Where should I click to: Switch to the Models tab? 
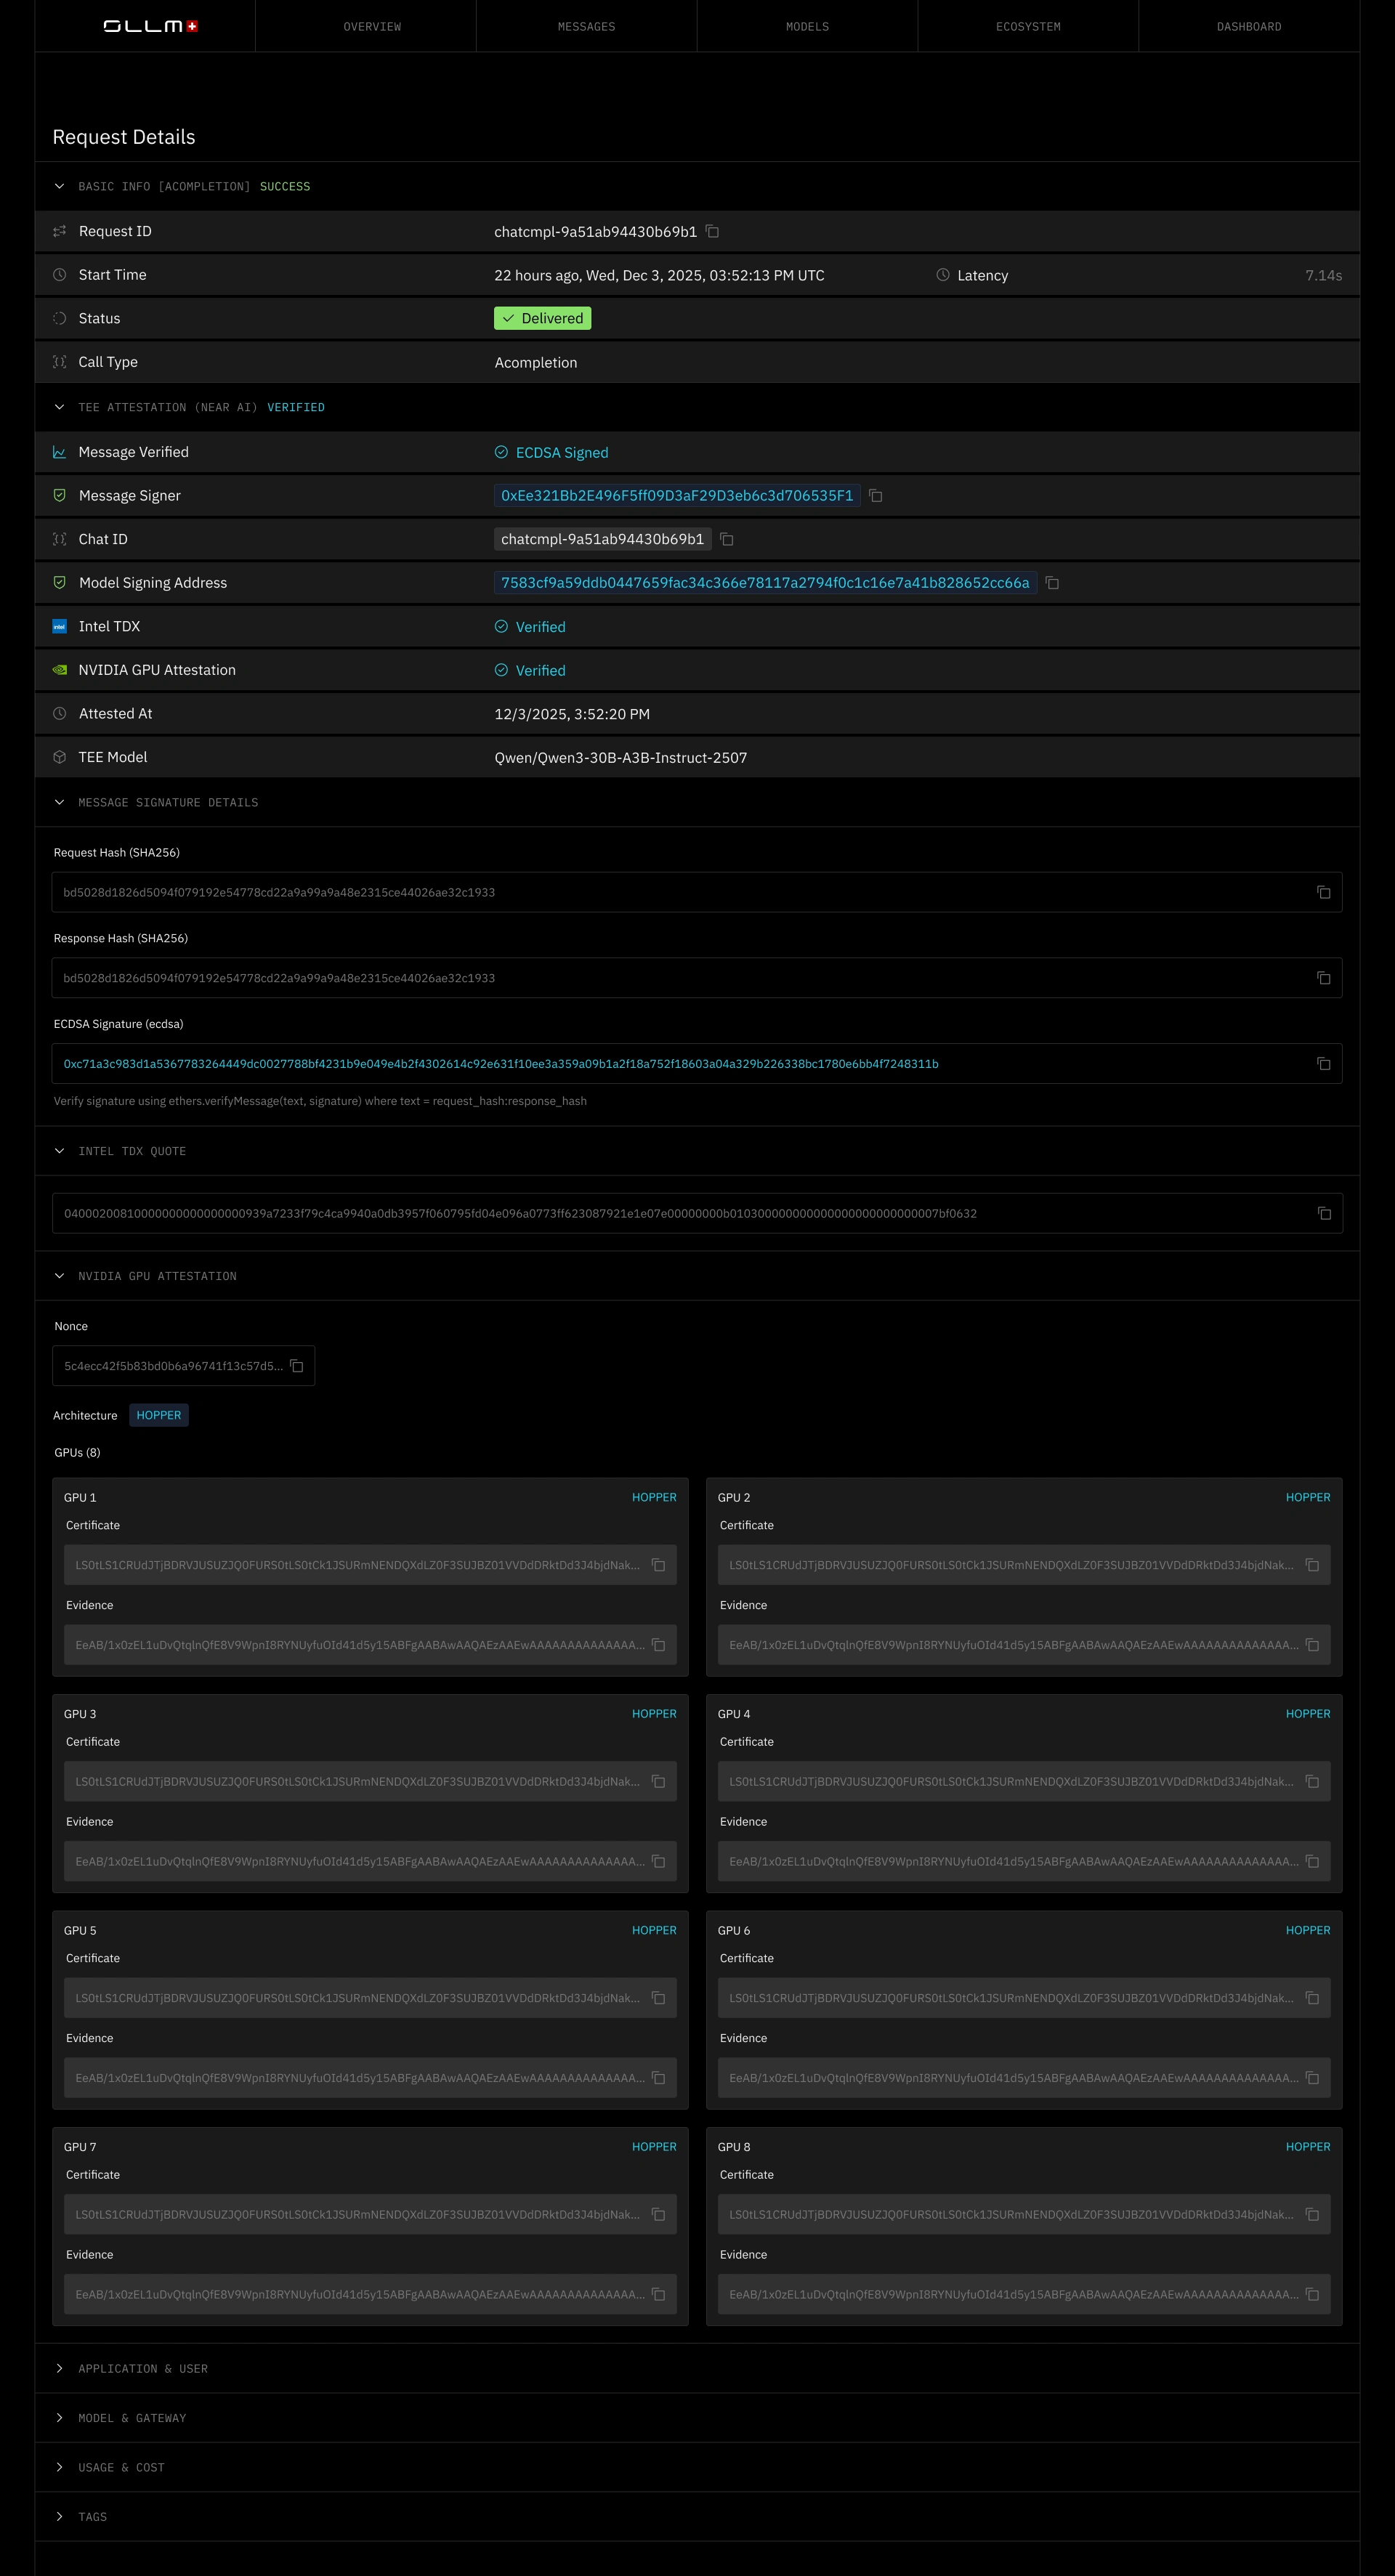pyautogui.click(x=807, y=26)
